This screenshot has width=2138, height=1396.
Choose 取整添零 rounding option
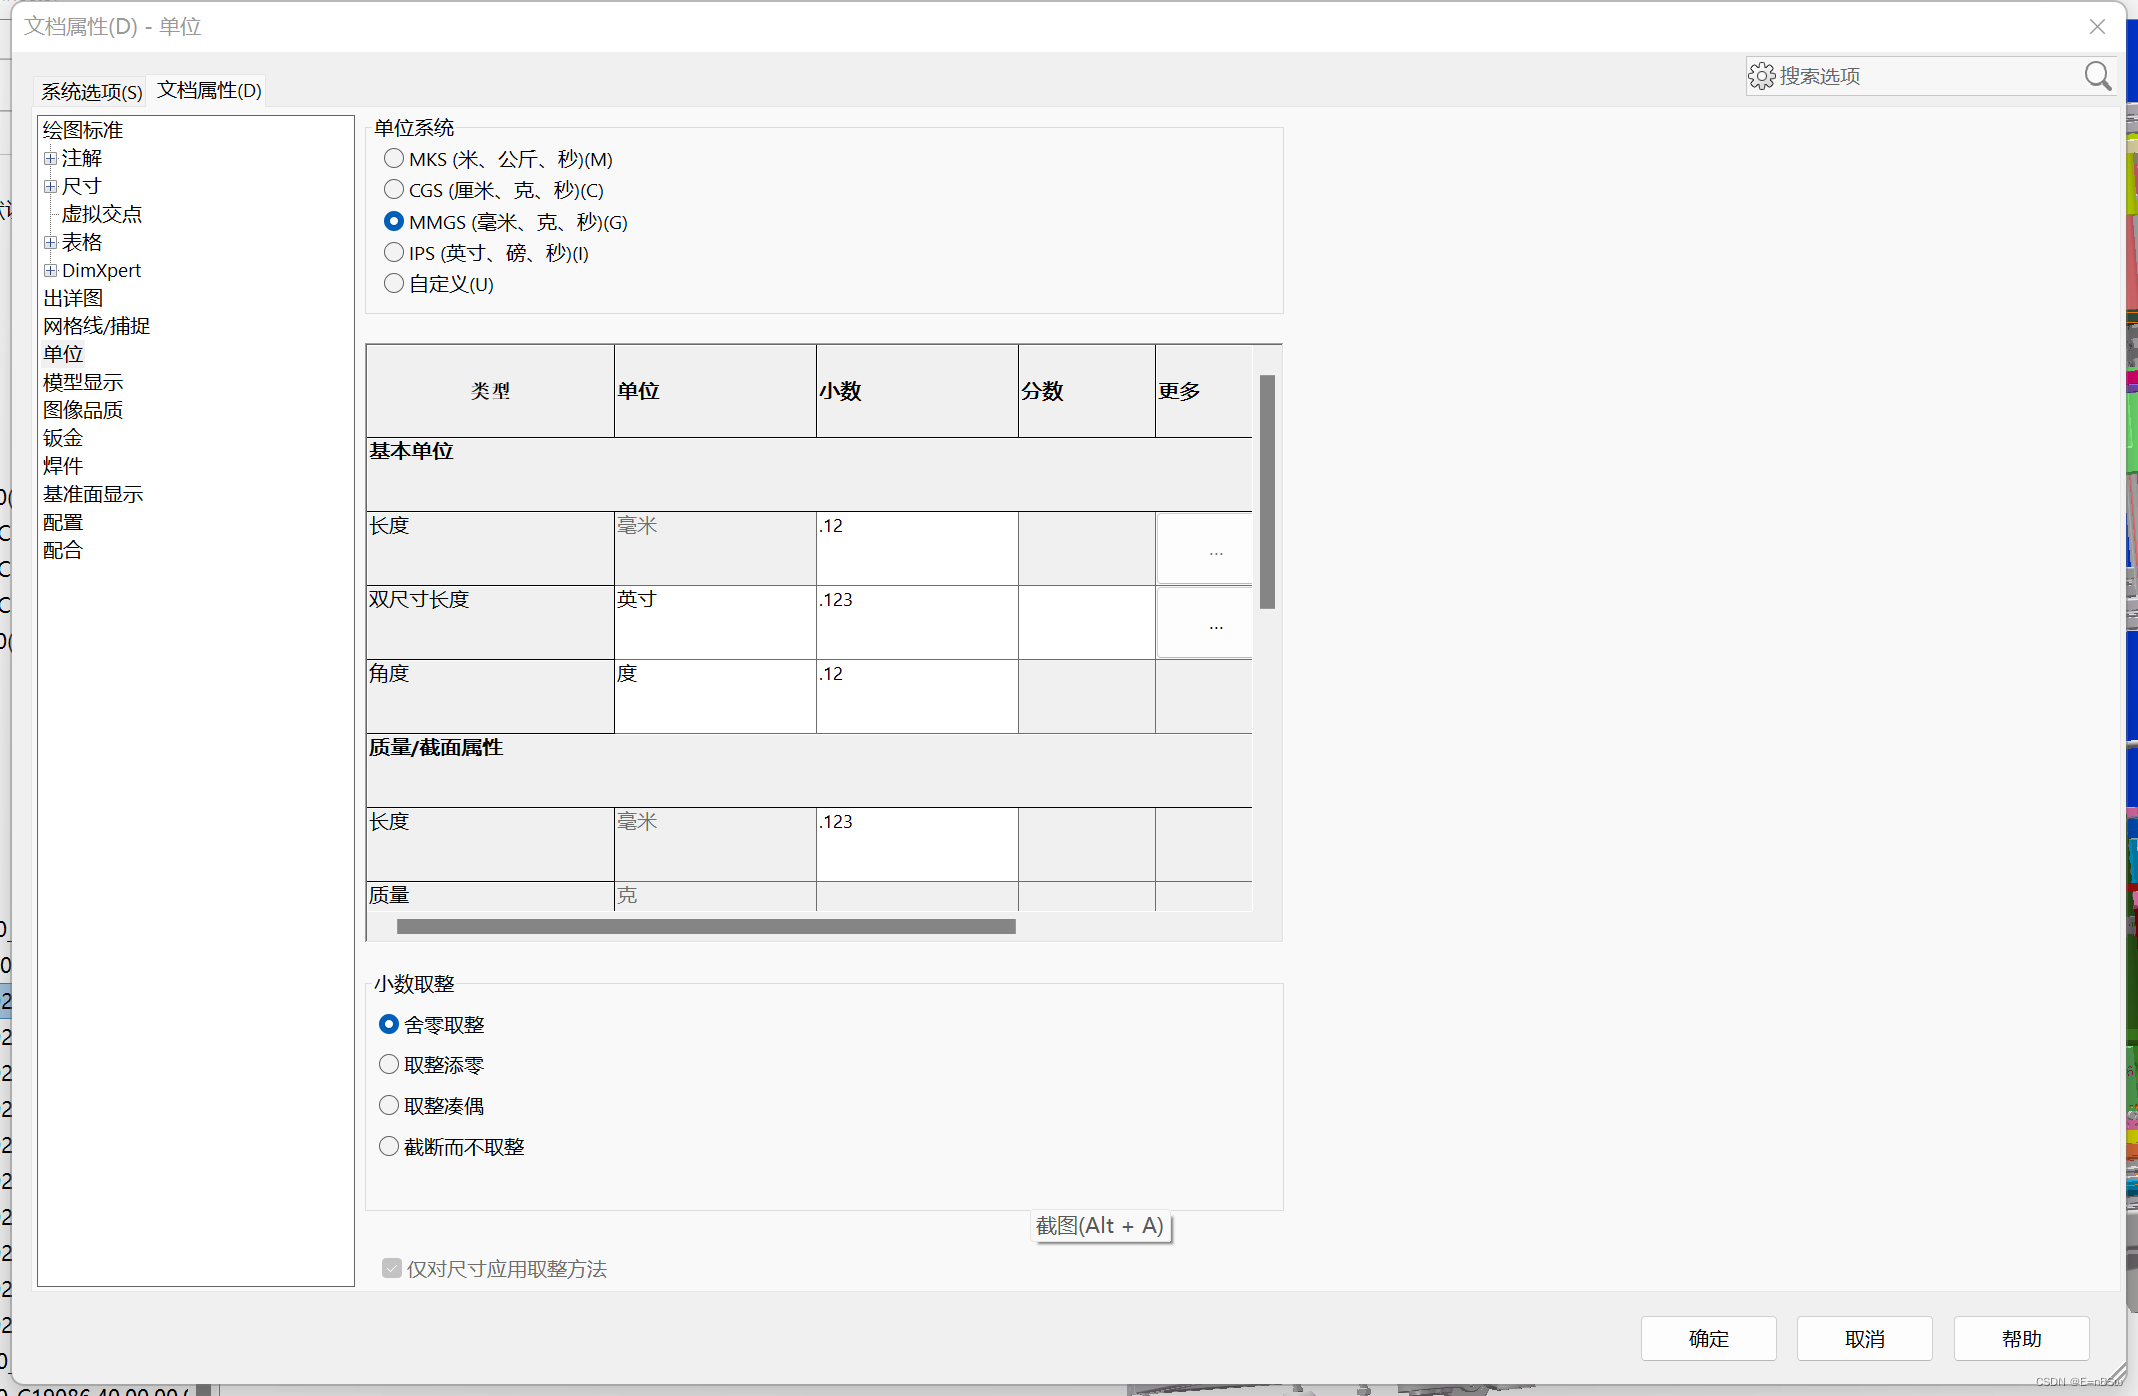tap(389, 1065)
